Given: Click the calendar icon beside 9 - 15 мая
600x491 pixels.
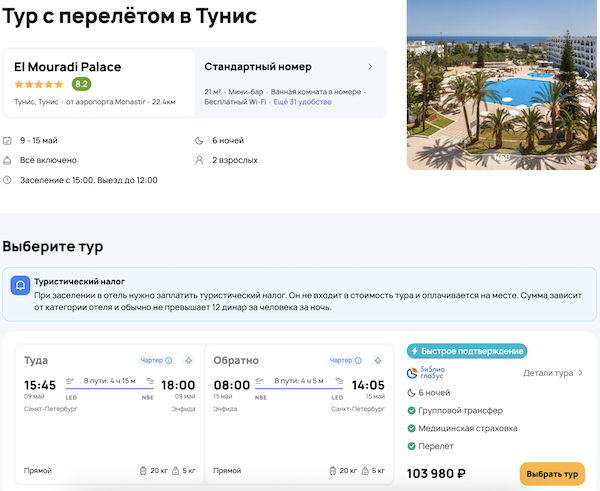Looking at the screenshot, I should 8,141.
